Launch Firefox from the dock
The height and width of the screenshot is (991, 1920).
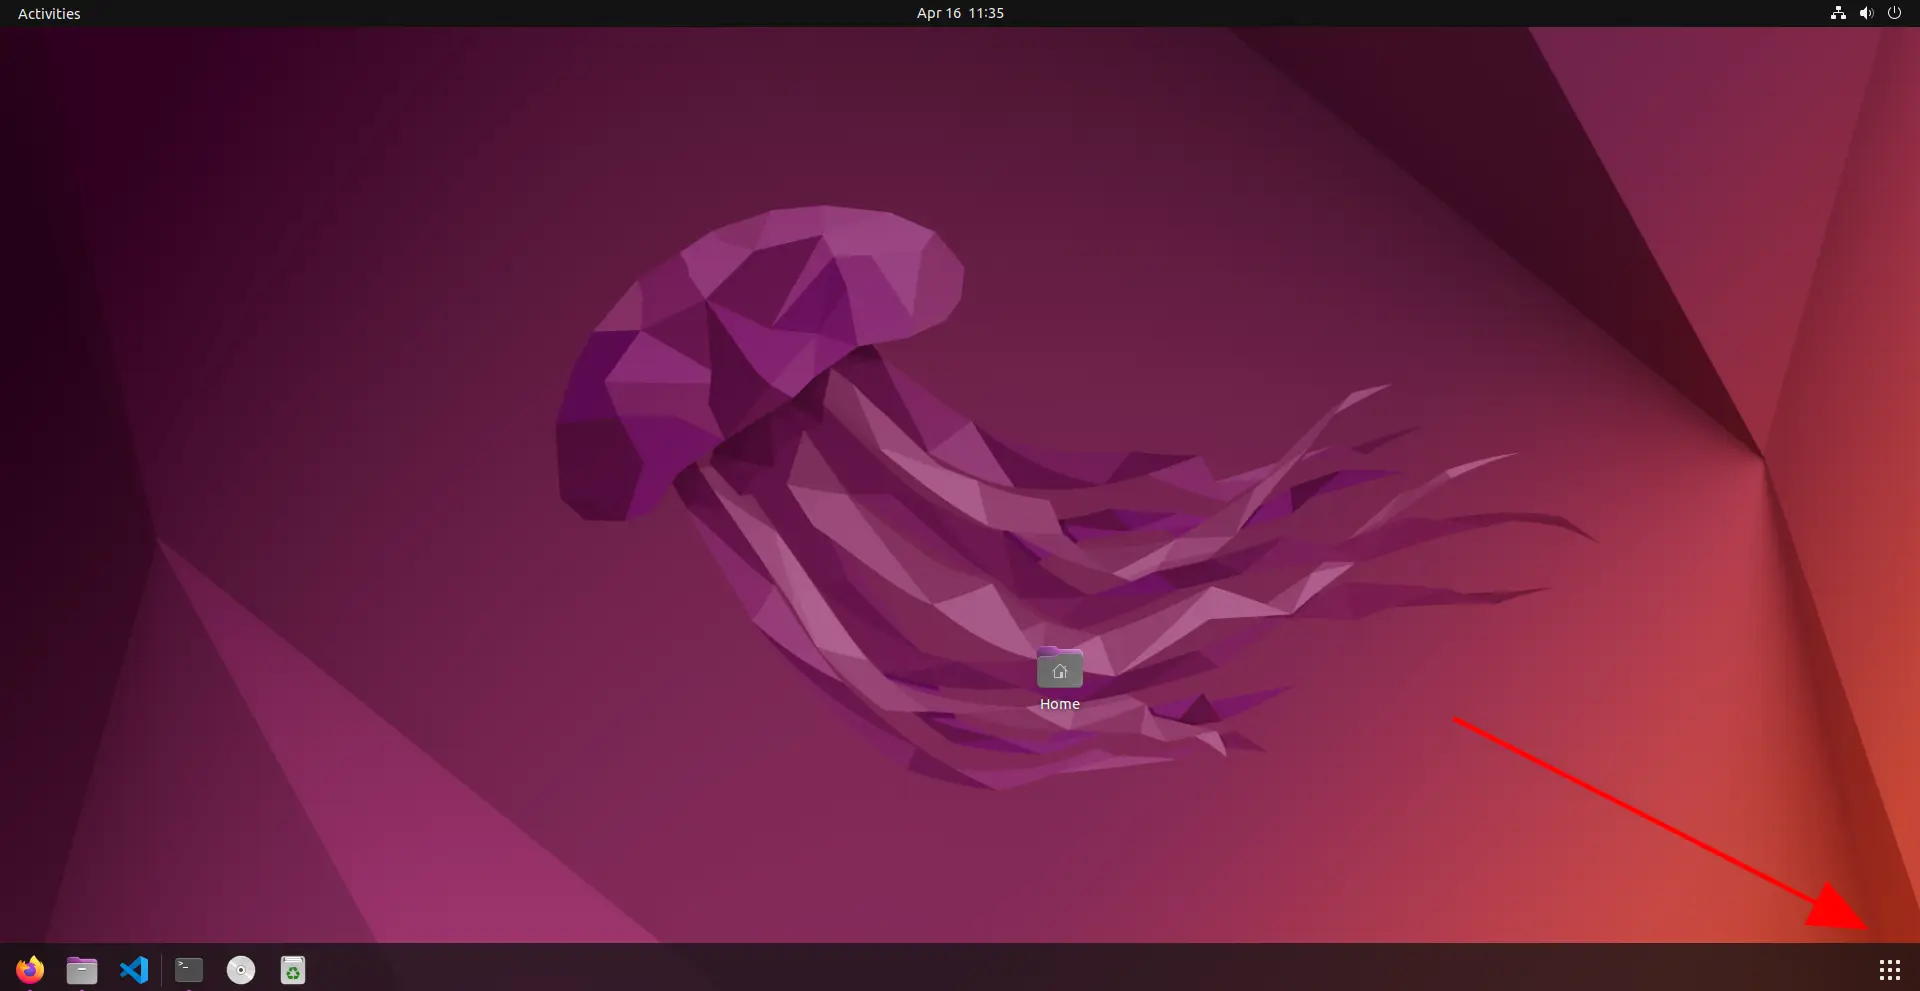(30, 969)
